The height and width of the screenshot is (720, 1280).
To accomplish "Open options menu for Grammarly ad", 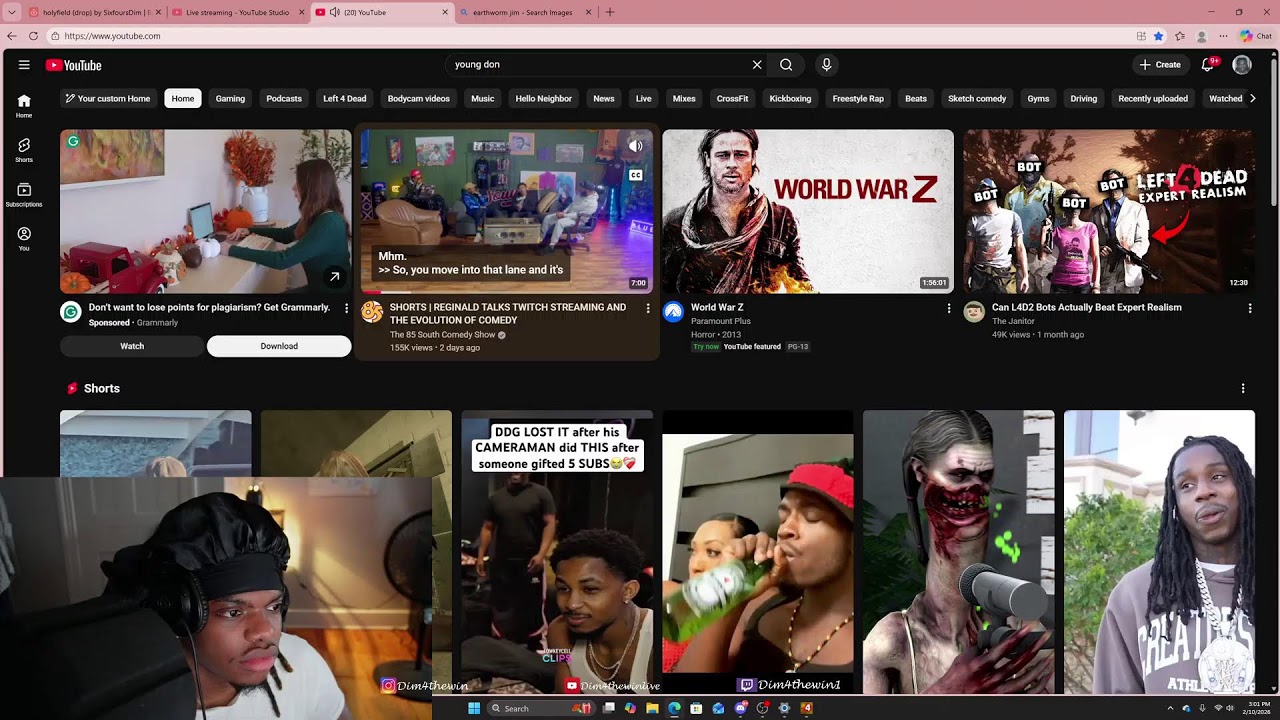I will pyautogui.click(x=347, y=308).
